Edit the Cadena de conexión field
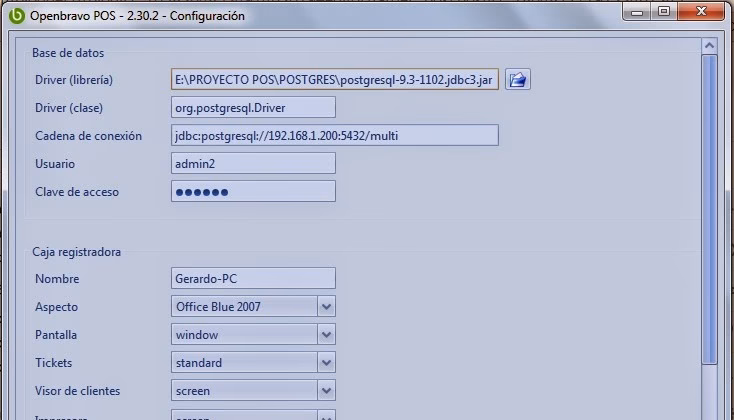This screenshot has width=734, height=420. 335,135
